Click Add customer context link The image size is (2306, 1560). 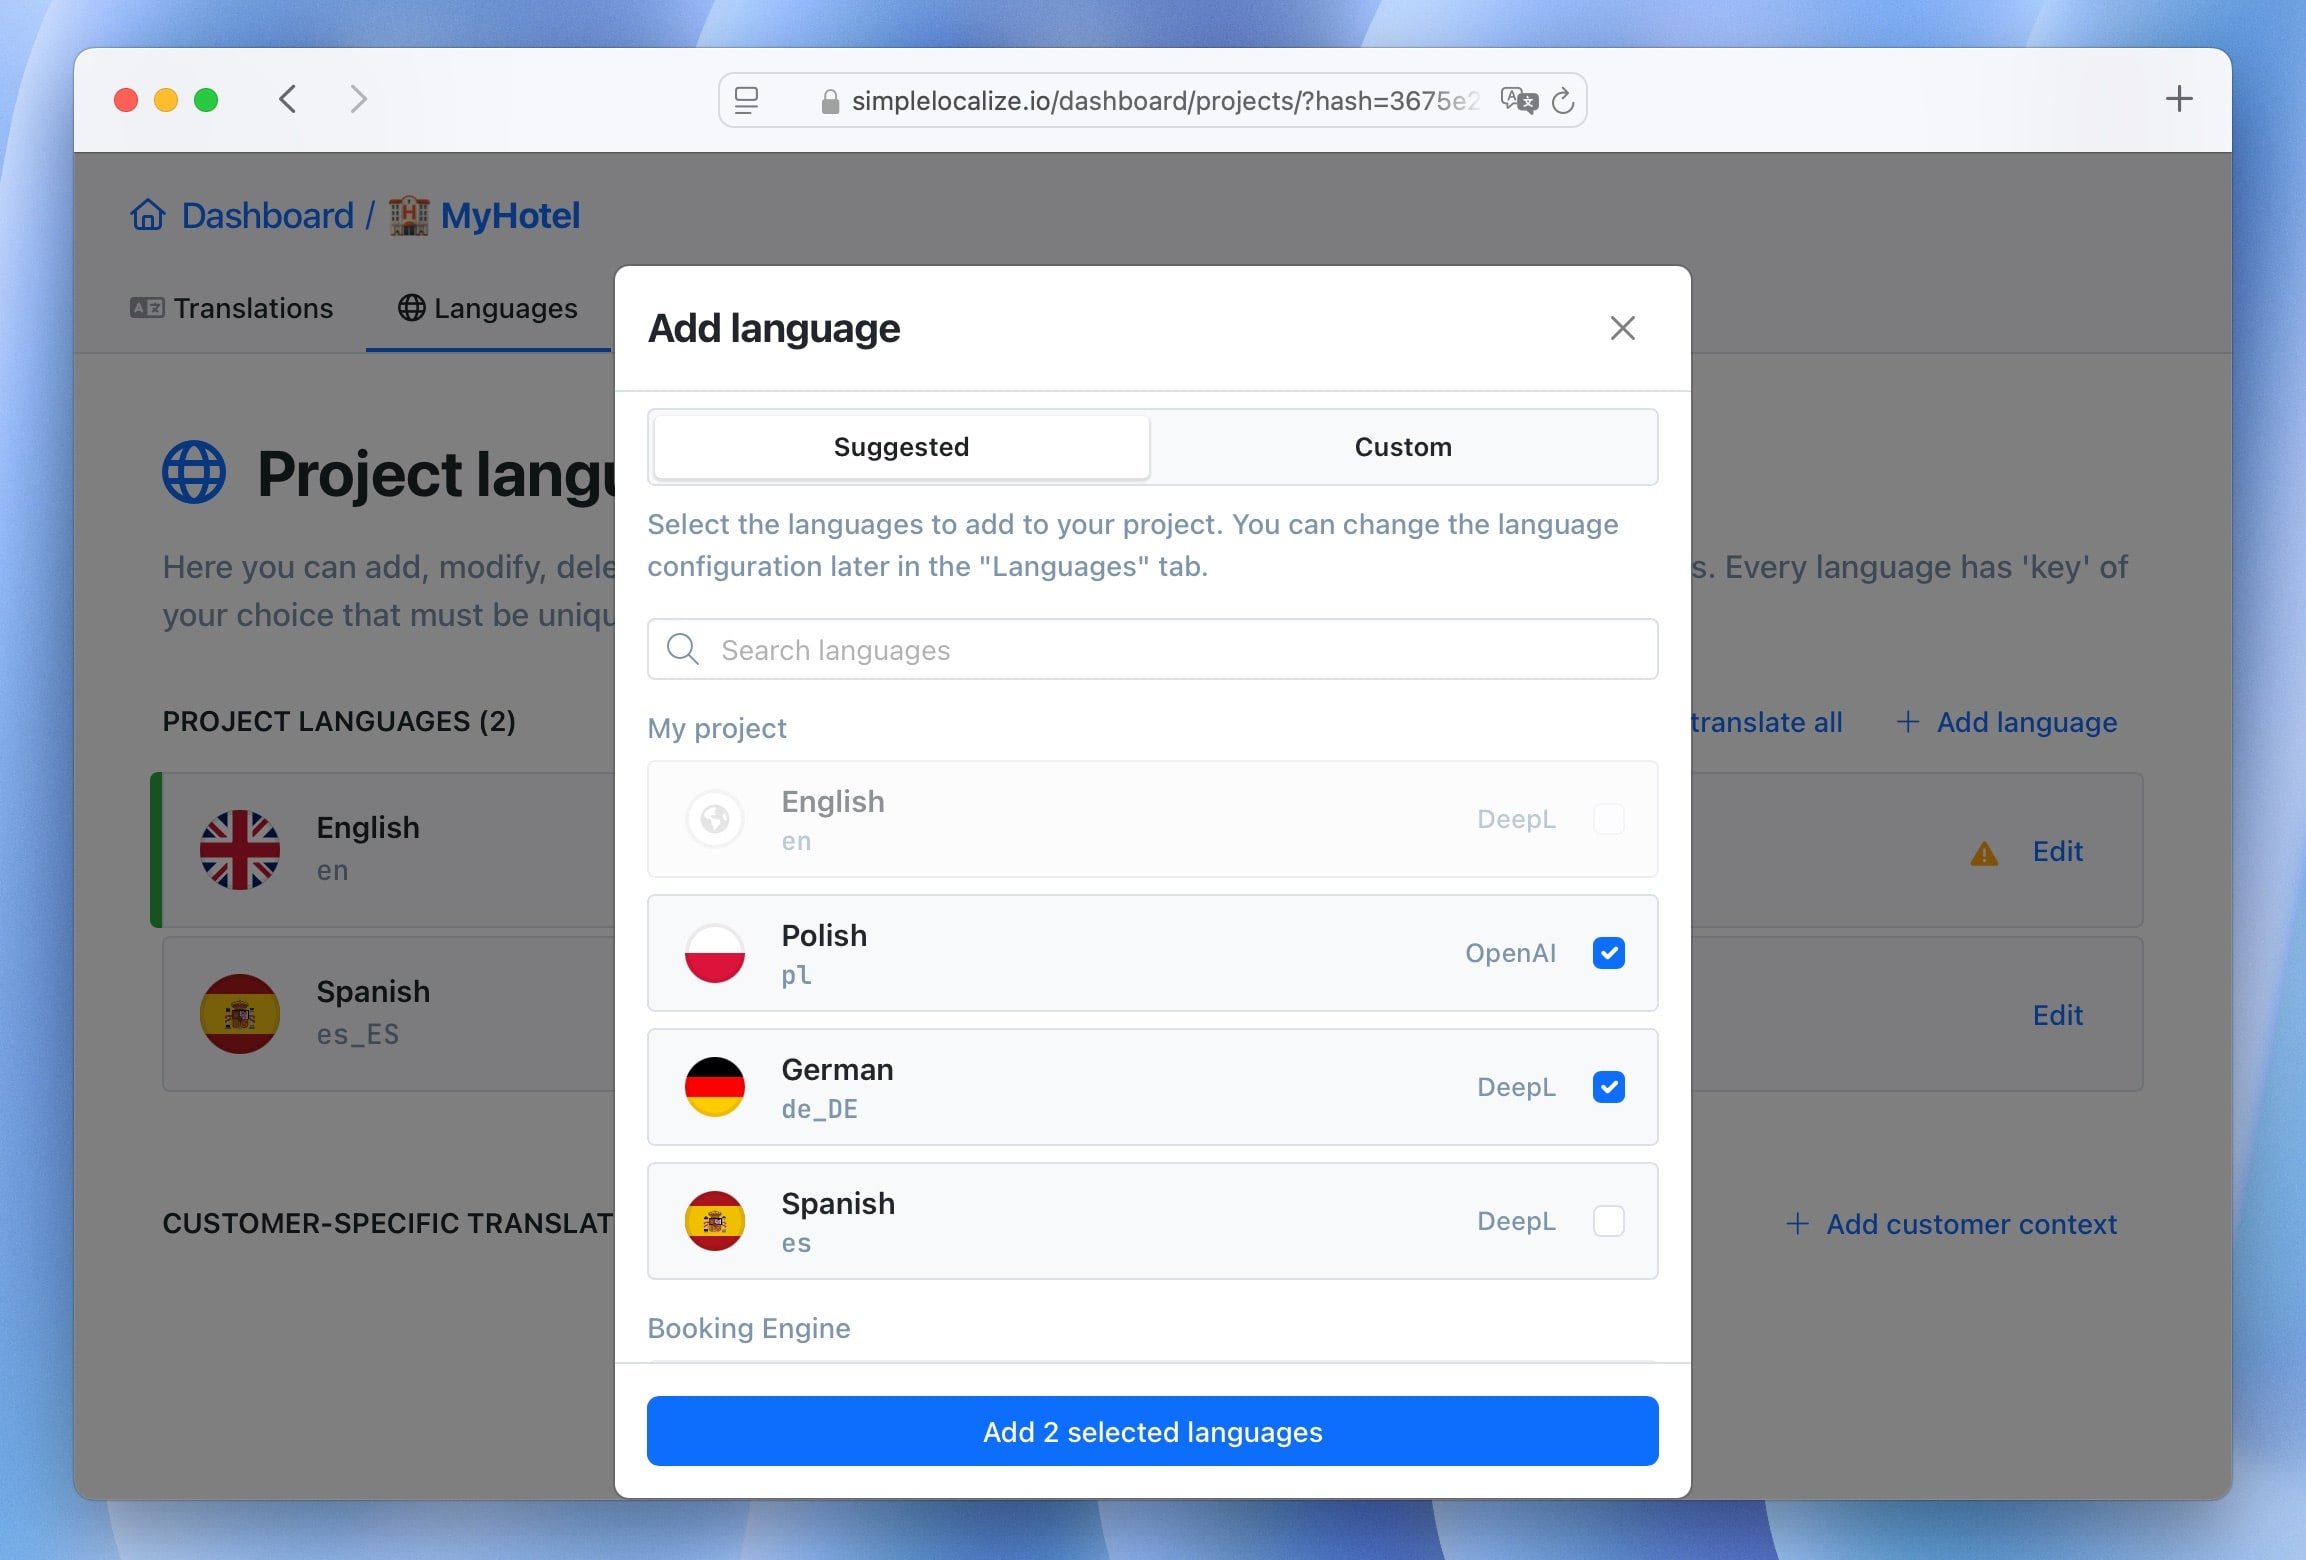[1971, 1224]
